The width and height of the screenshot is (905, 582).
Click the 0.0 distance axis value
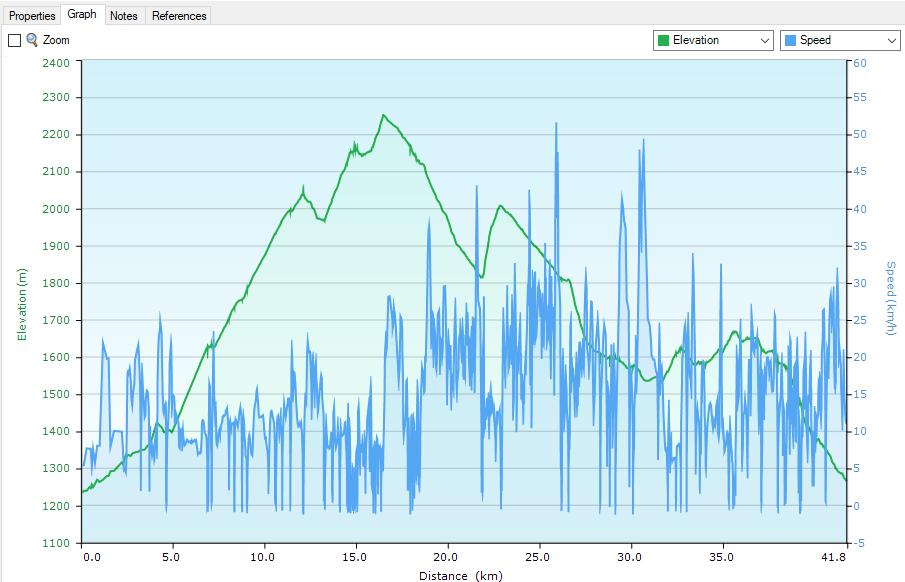click(x=91, y=557)
